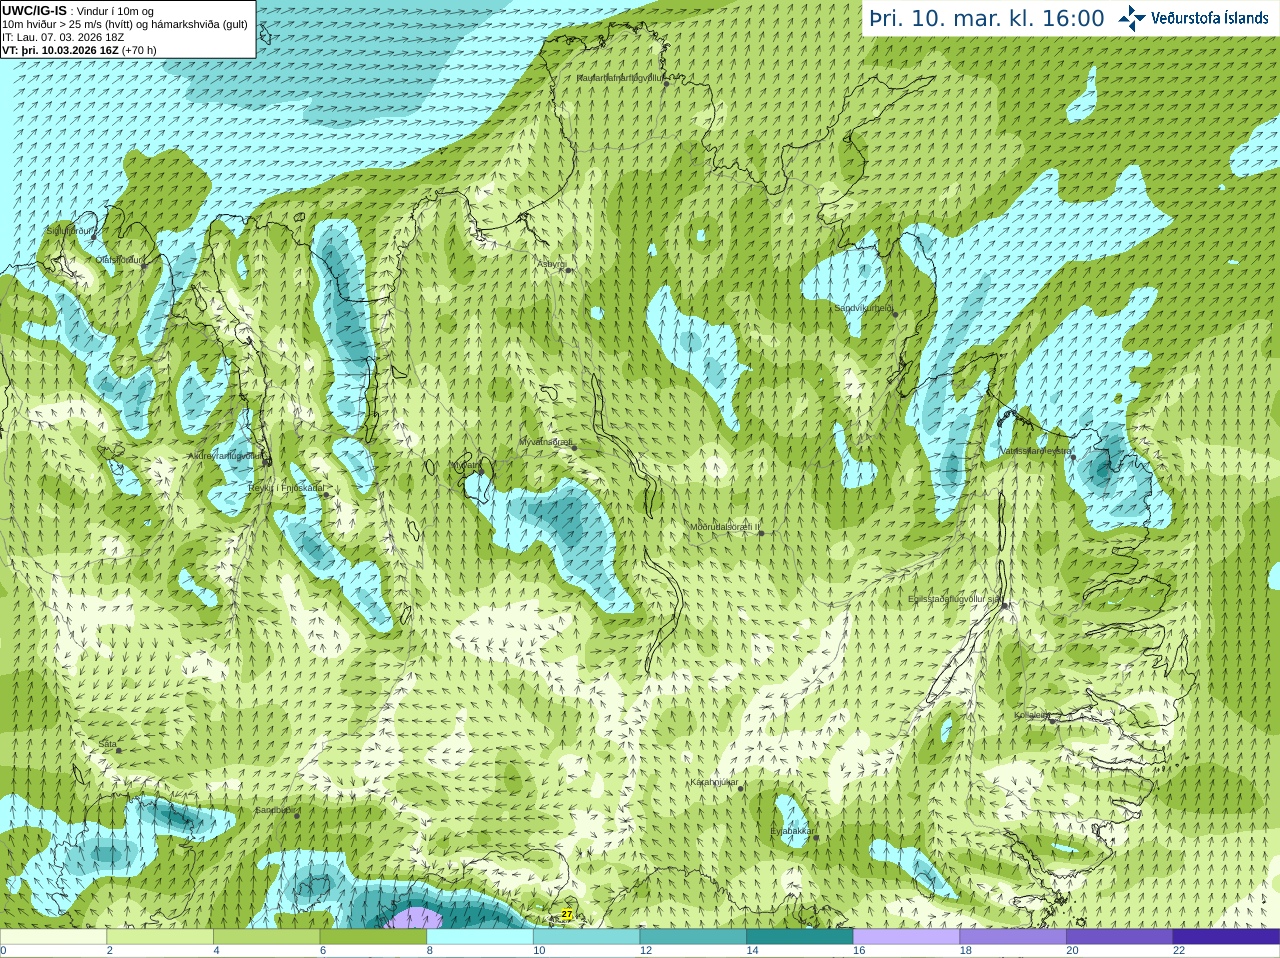1280x958 pixels.
Task: Click the above-22 m/s deep indigo legend swatch
Action: [1226, 937]
